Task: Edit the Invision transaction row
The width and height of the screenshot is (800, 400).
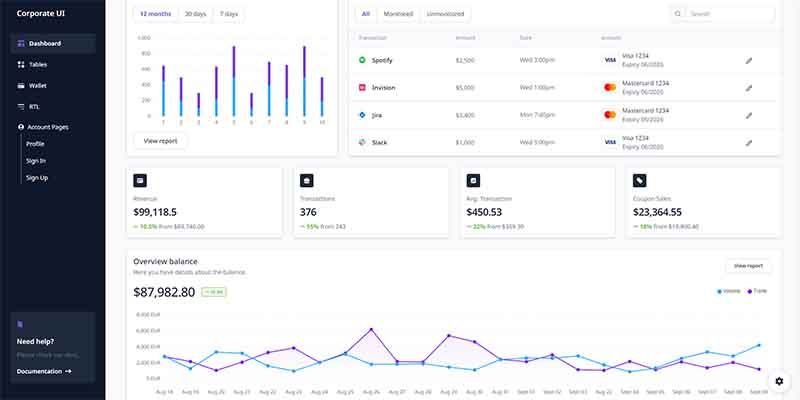Action: pos(748,88)
